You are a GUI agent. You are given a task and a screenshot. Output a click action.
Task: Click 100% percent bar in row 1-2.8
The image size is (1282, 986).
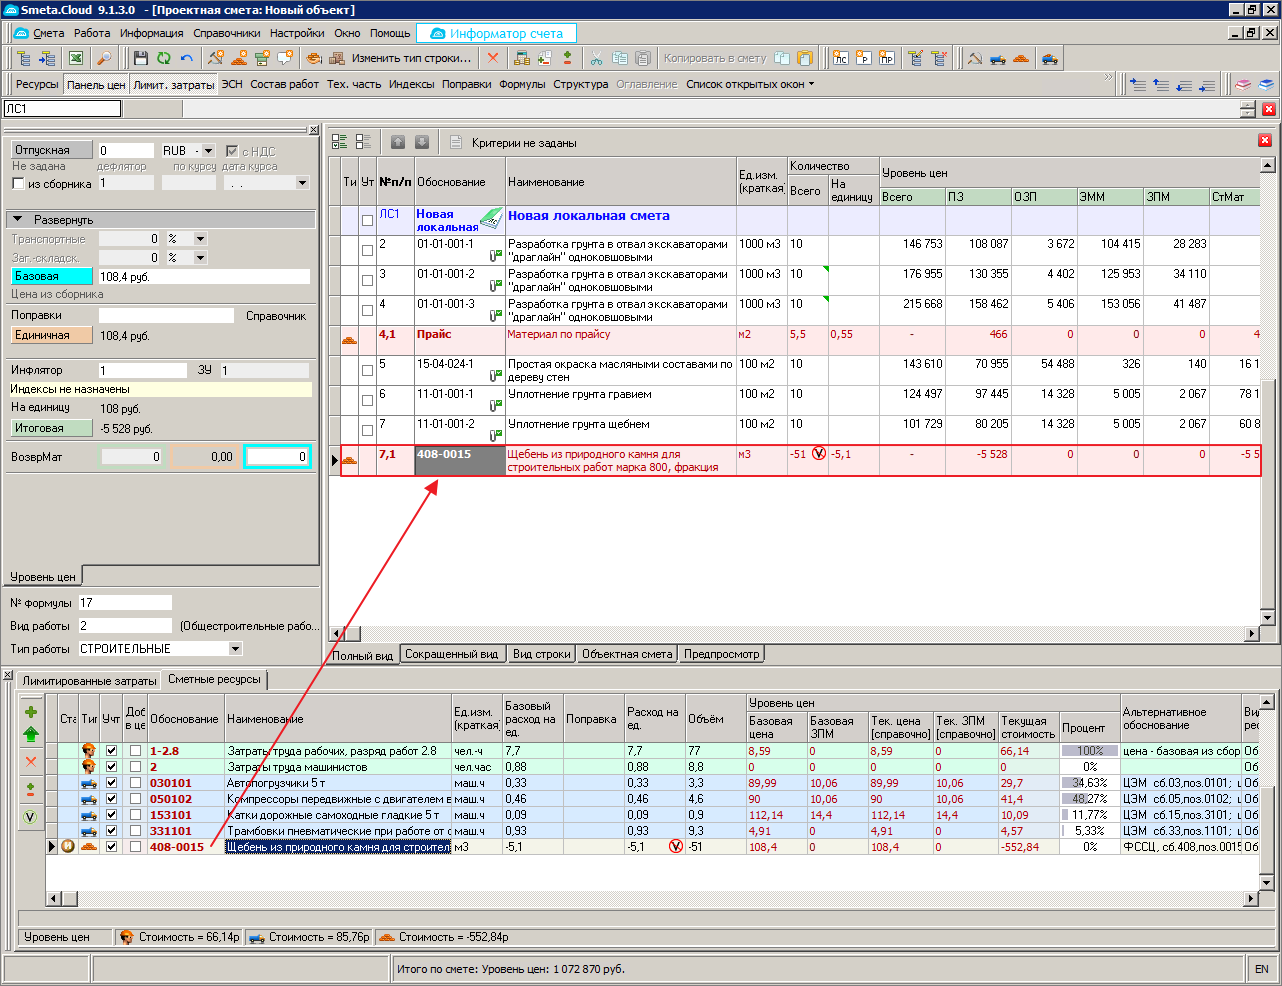(1090, 750)
